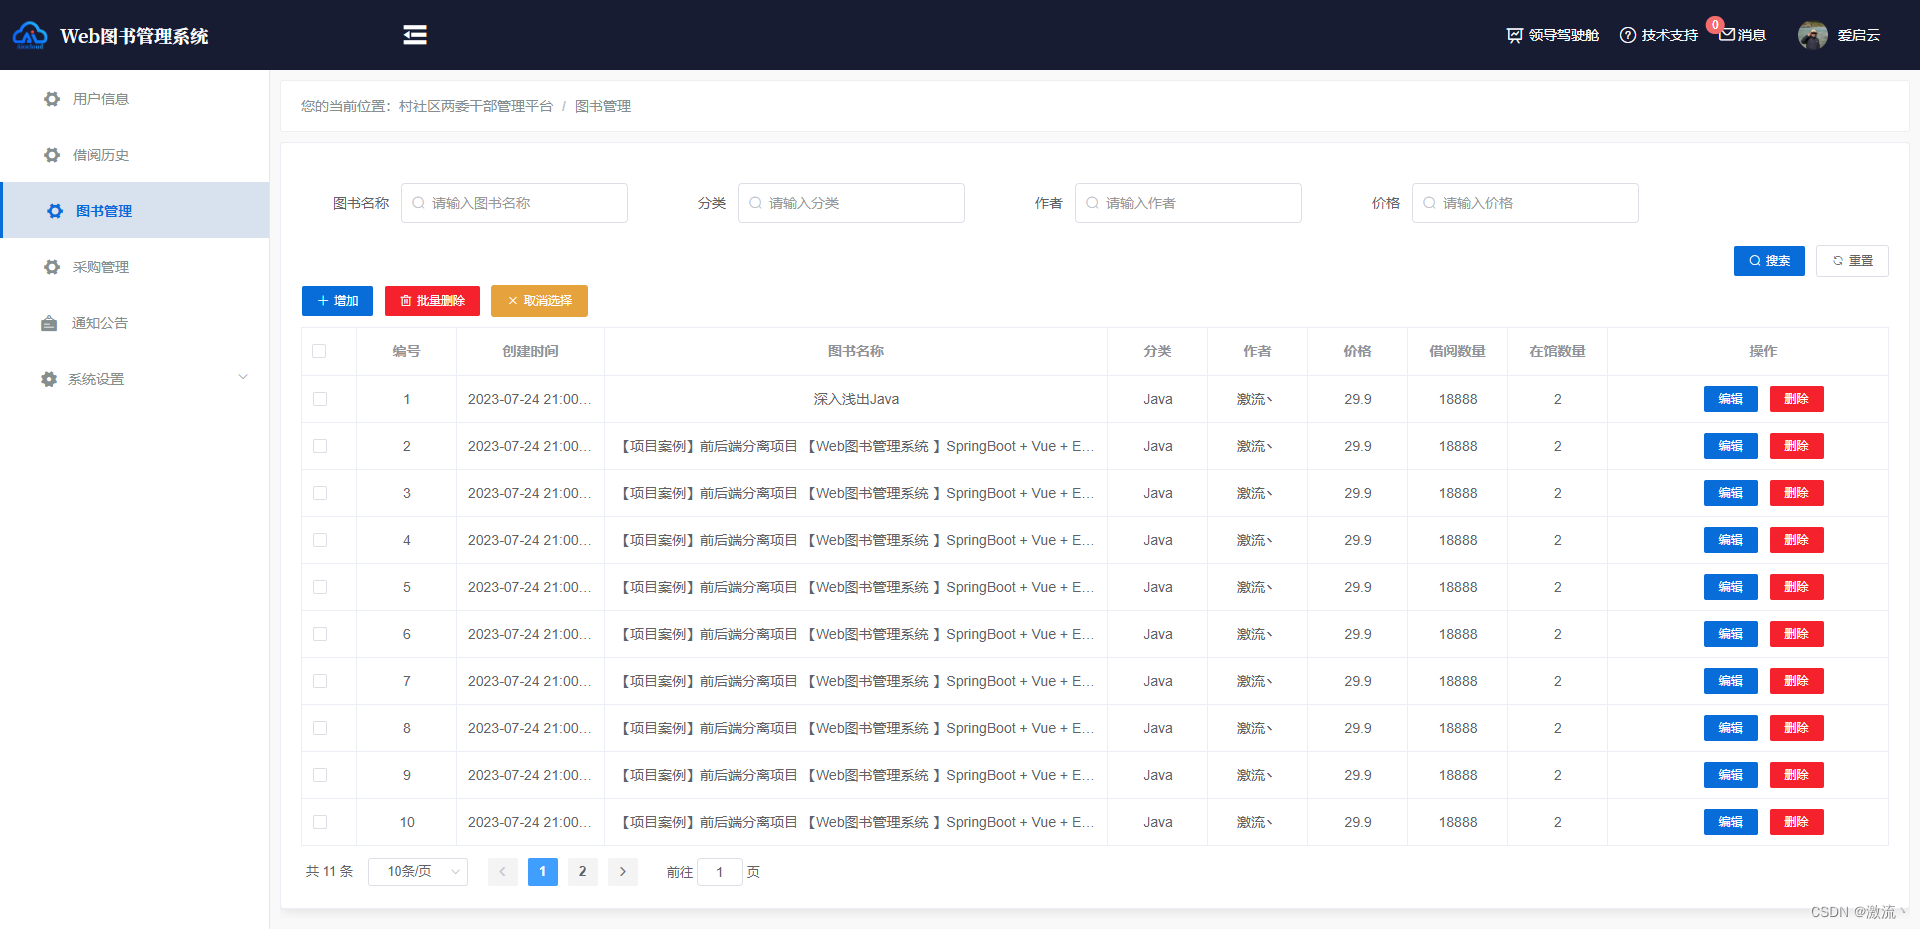
Task: Check the checkbox for row 9
Action: tap(320, 775)
